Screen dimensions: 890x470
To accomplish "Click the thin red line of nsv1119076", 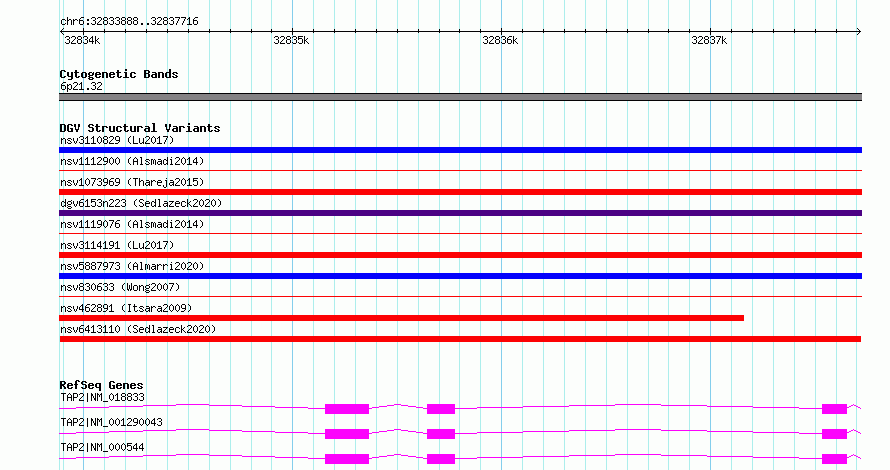I will pos(460,233).
